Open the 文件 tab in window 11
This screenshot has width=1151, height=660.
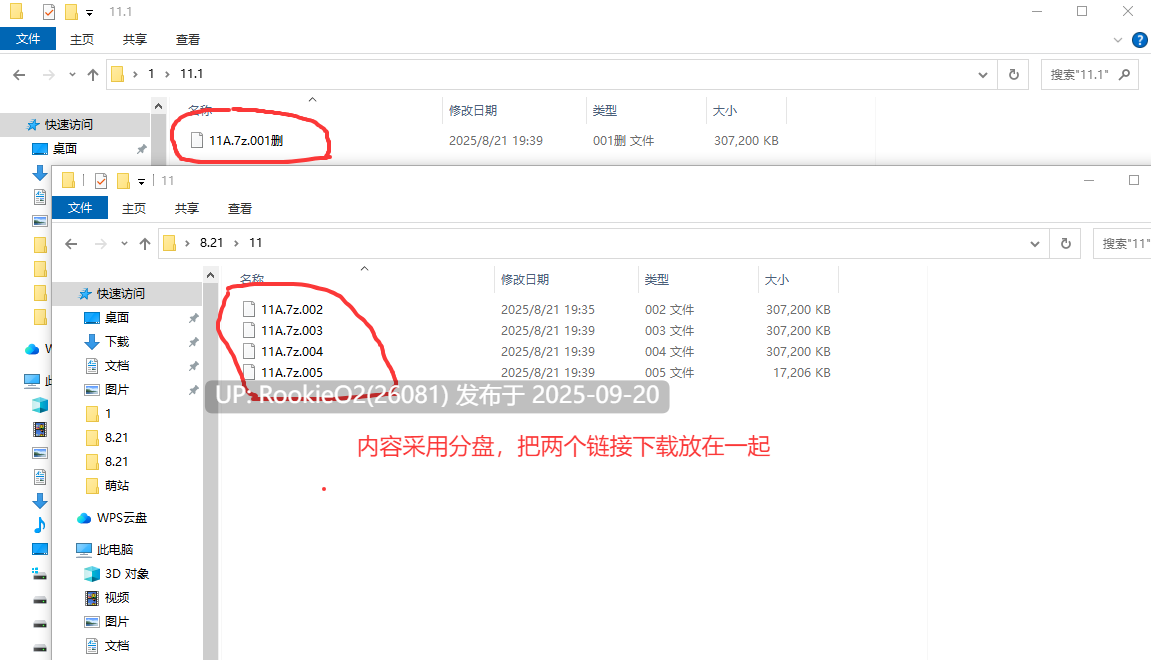(x=80, y=208)
